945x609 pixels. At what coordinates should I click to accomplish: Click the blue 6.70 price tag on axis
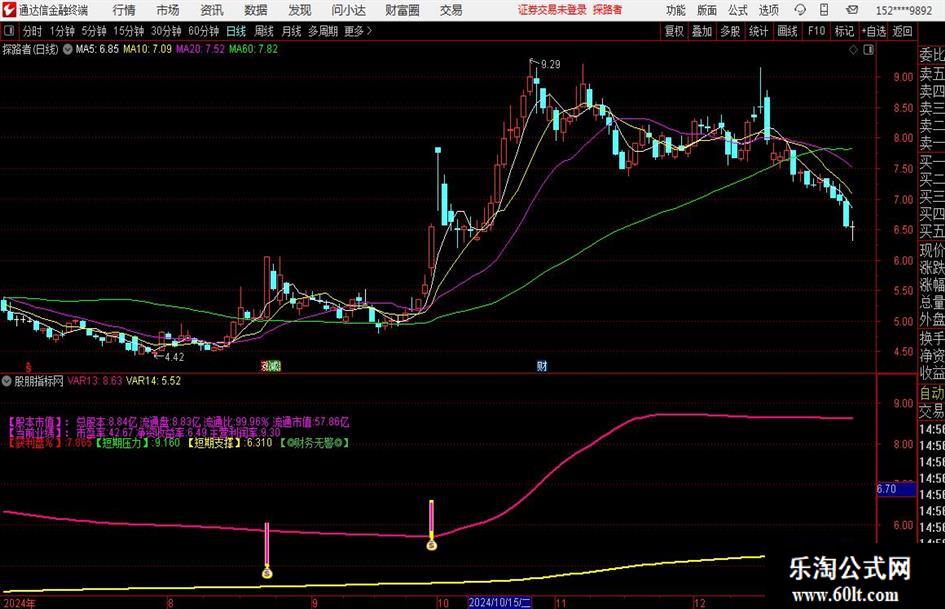(896, 489)
